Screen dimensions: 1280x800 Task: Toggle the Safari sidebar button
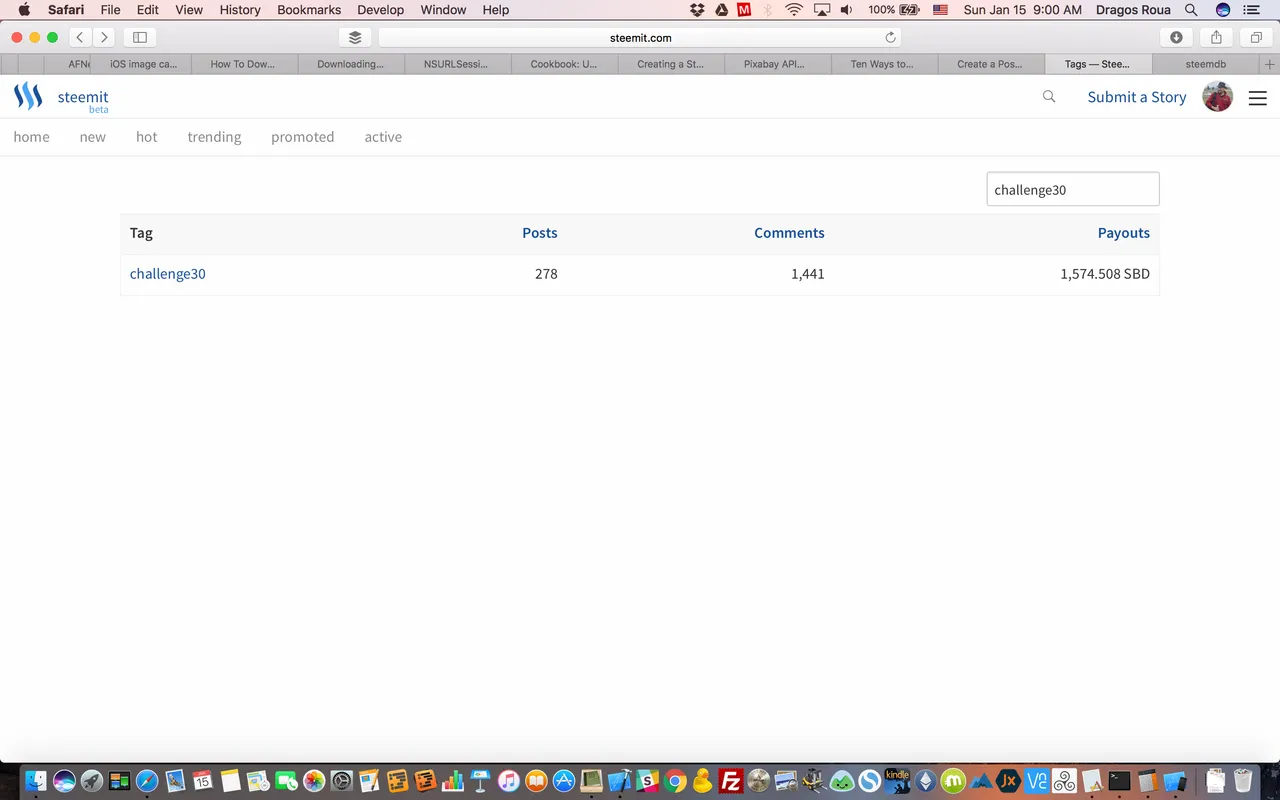pyautogui.click(x=140, y=37)
